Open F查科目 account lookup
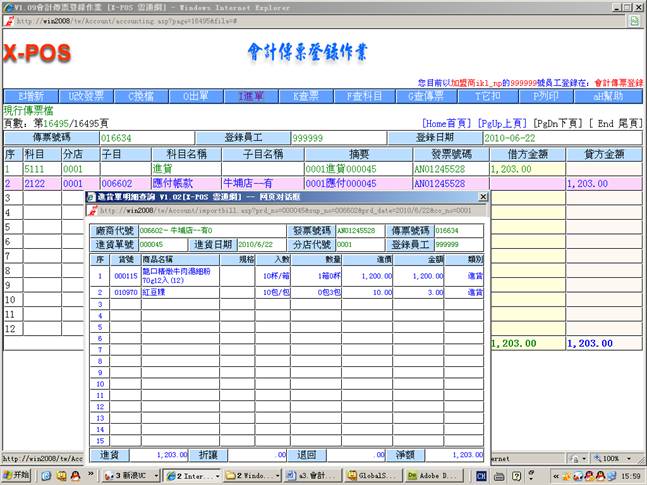The width and height of the screenshot is (647, 485). pyautogui.click(x=363, y=96)
